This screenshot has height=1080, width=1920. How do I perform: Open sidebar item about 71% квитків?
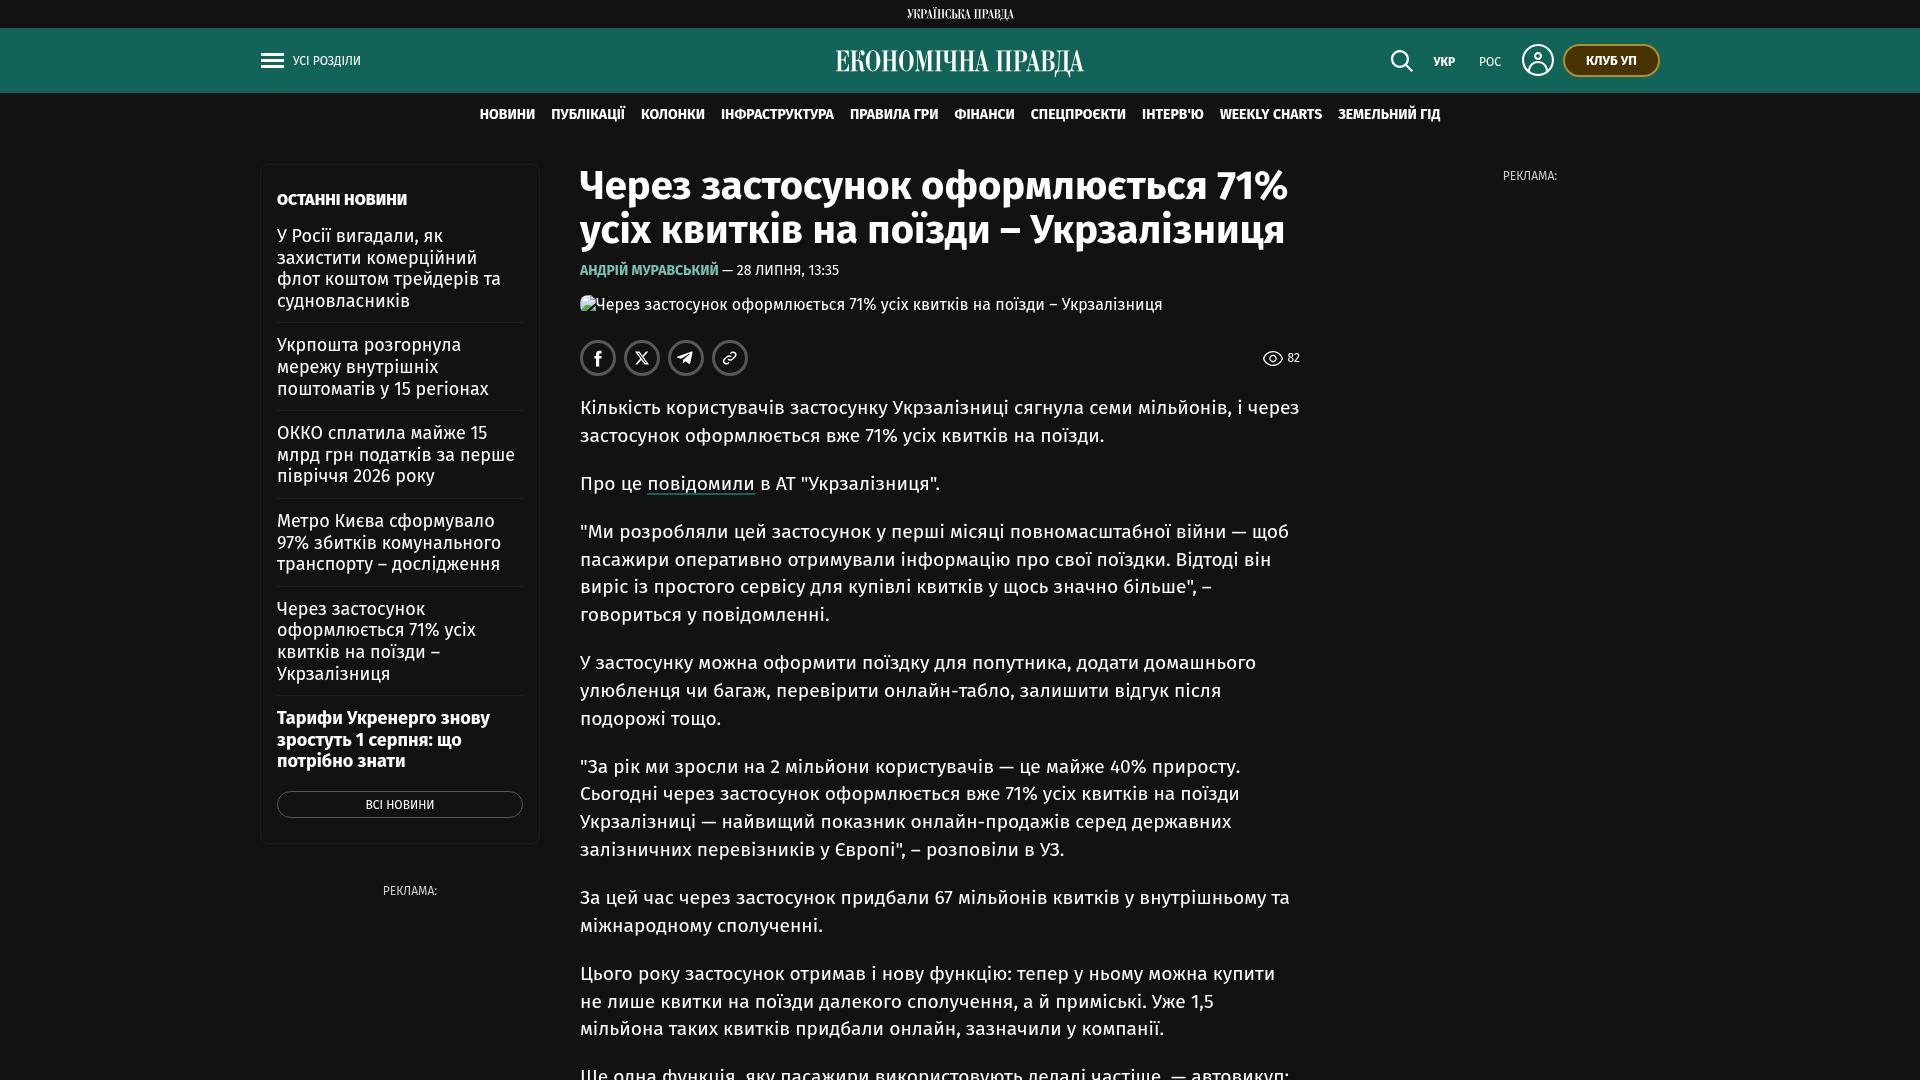376,642
